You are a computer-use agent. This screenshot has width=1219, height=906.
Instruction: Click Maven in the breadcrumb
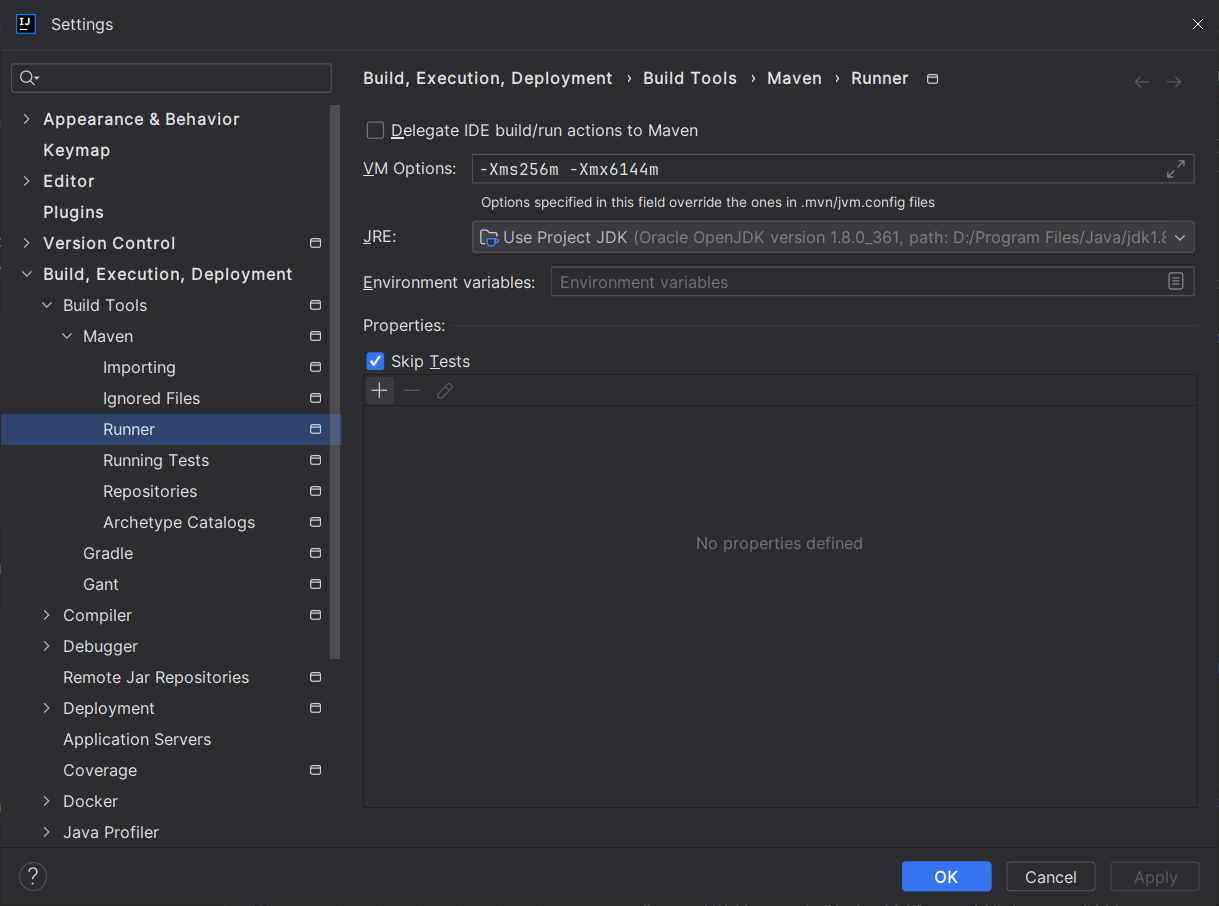pyautogui.click(x=794, y=78)
